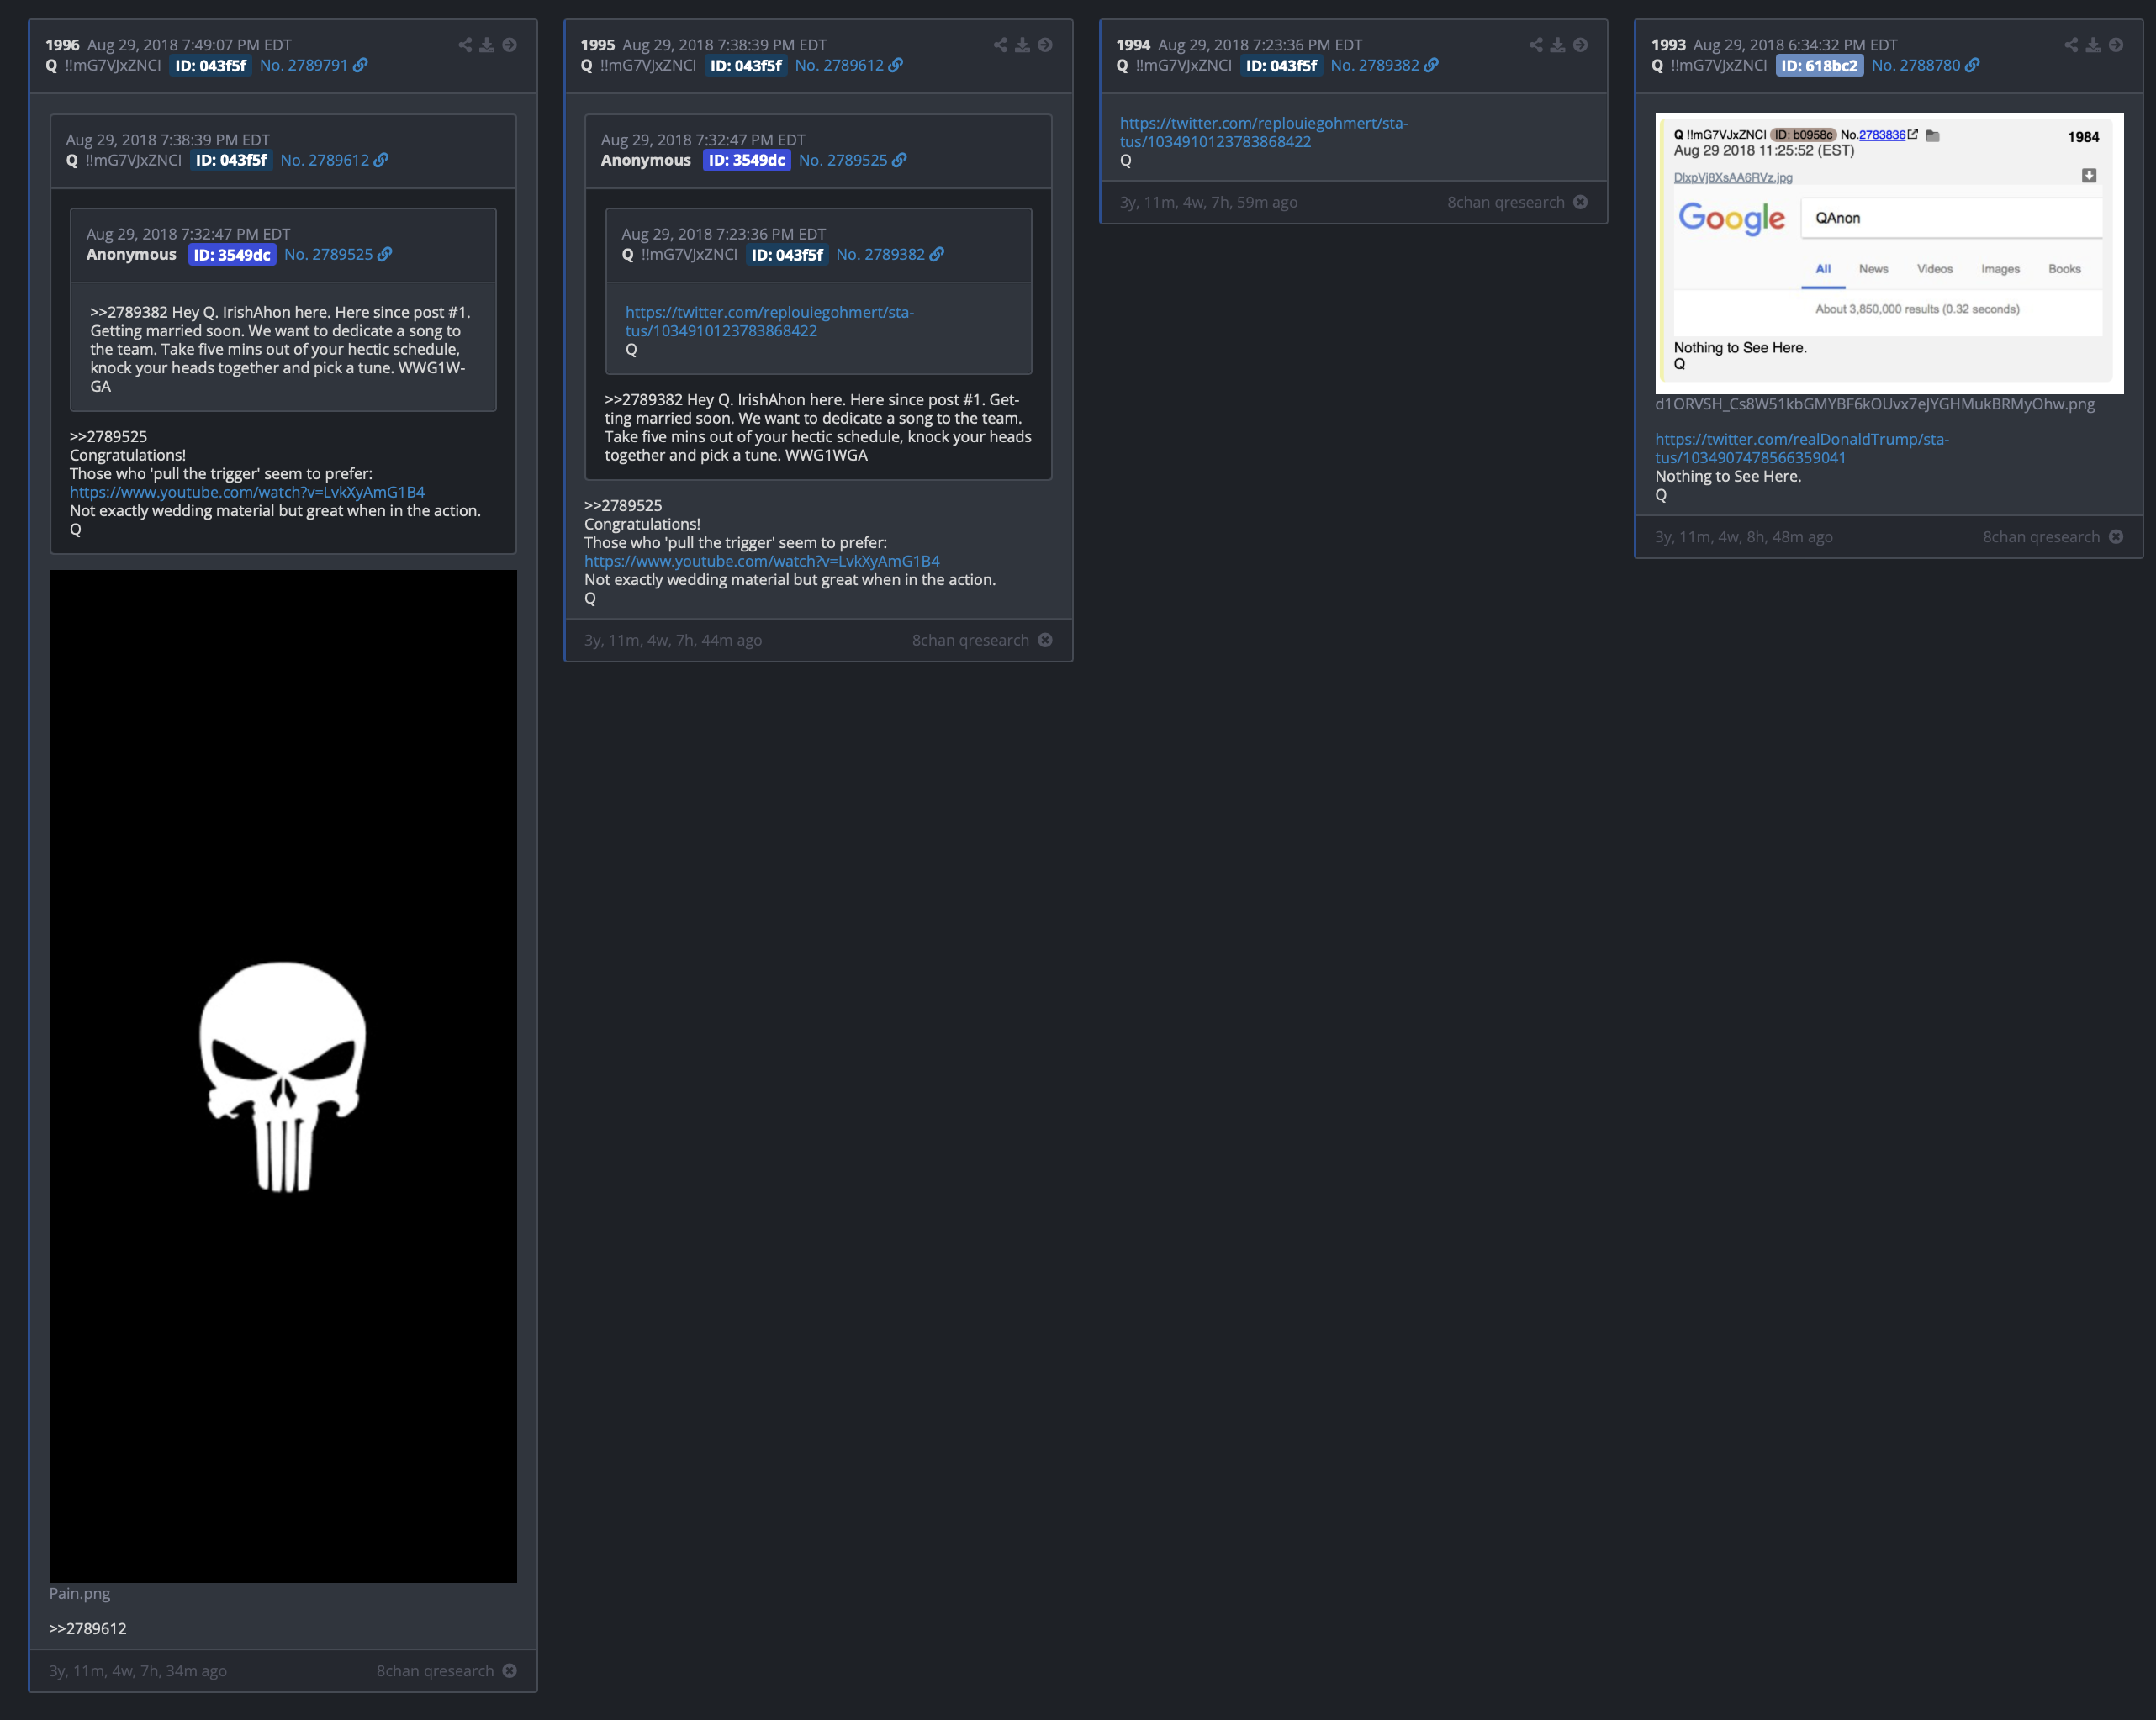Click the >>2789612 reference at bottom of post 1996
This screenshot has height=1720, width=2156.
(x=88, y=1628)
